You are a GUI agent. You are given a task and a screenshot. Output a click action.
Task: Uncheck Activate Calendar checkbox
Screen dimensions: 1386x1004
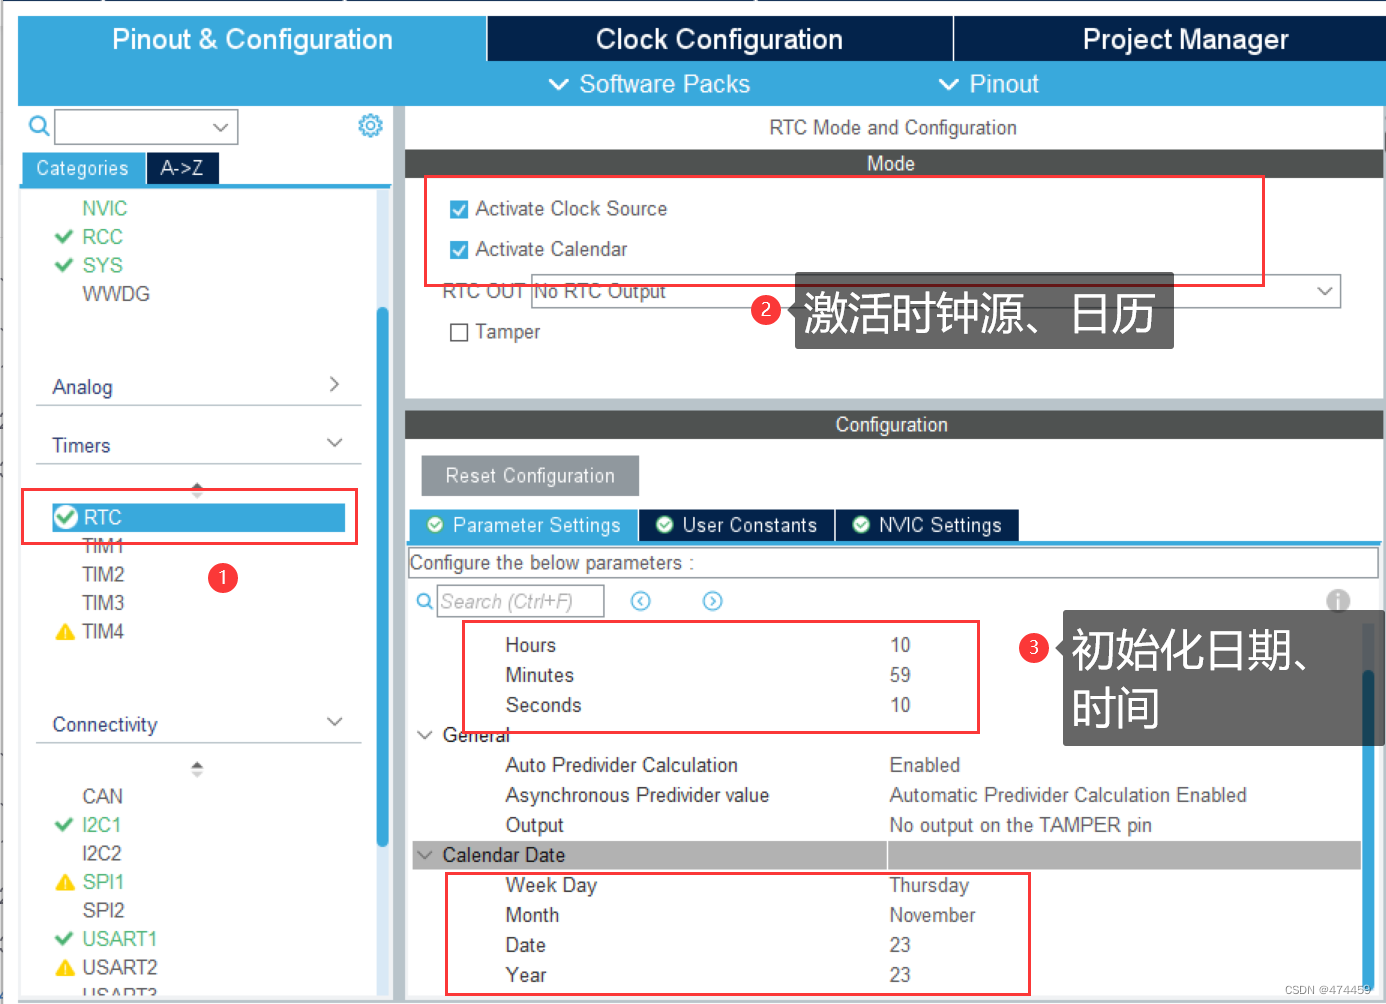point(459,250)
